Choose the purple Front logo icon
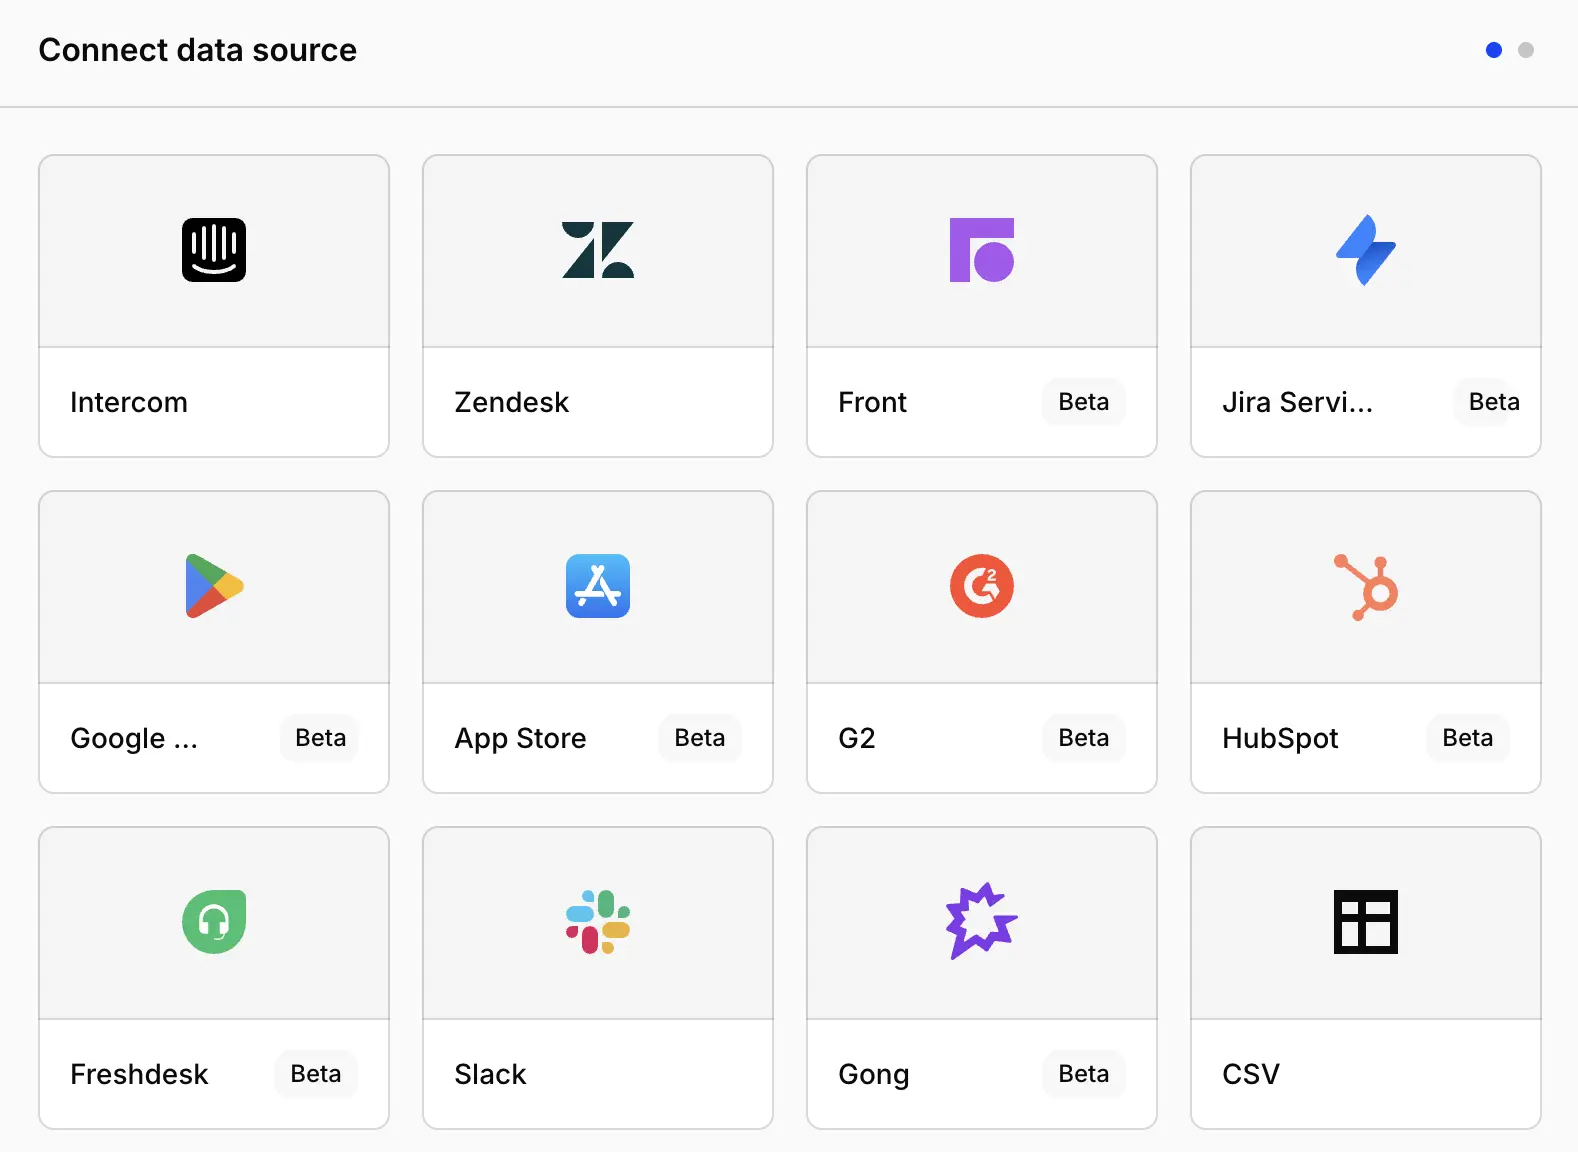Screen dimensions: 1578x1152 [982, 250]
